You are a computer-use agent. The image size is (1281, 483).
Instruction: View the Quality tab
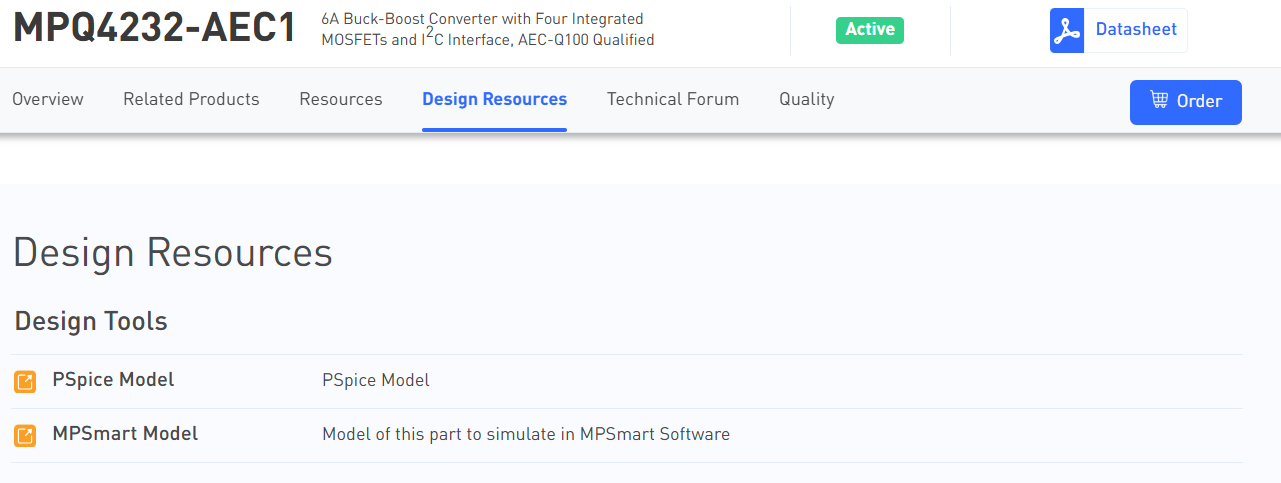pyautogui.click(x=806, y=99)
